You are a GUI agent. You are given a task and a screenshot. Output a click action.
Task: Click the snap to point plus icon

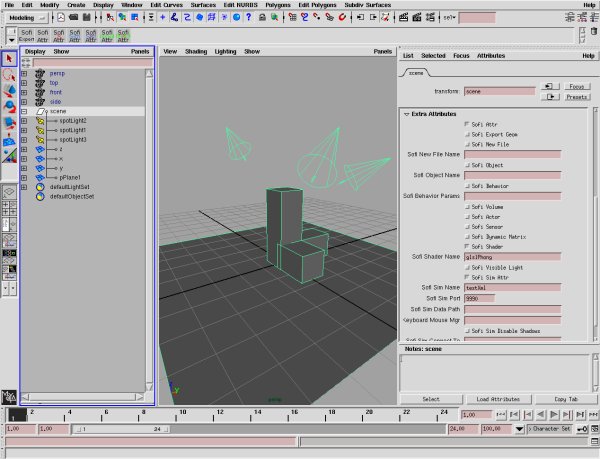pyautogui.click(x=163, y=17)
